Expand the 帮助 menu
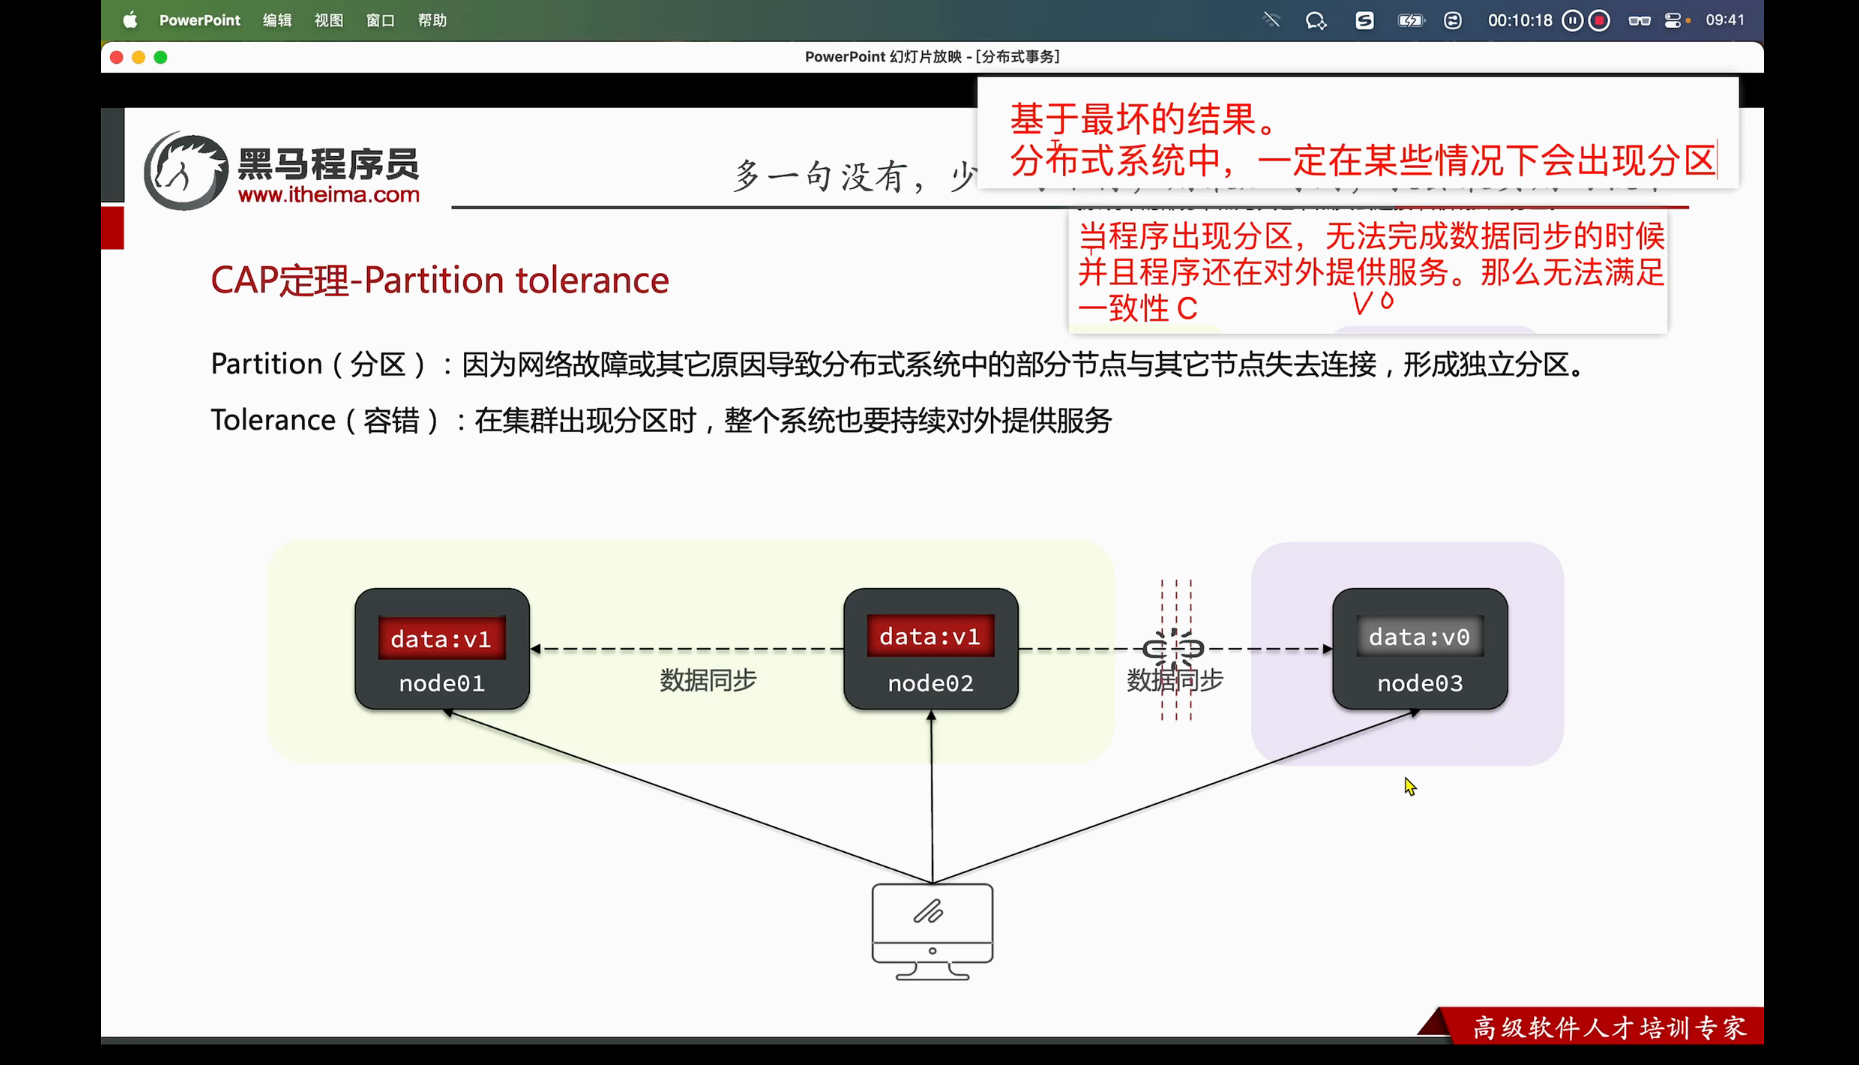Screen dimensions: 1859x1065 432,20
